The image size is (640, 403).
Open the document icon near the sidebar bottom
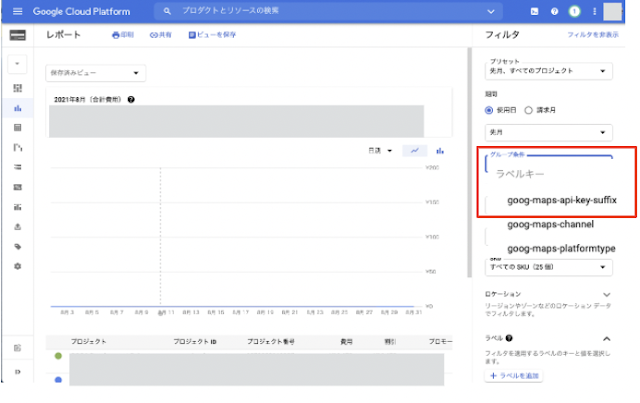click(x=18, y=348)
